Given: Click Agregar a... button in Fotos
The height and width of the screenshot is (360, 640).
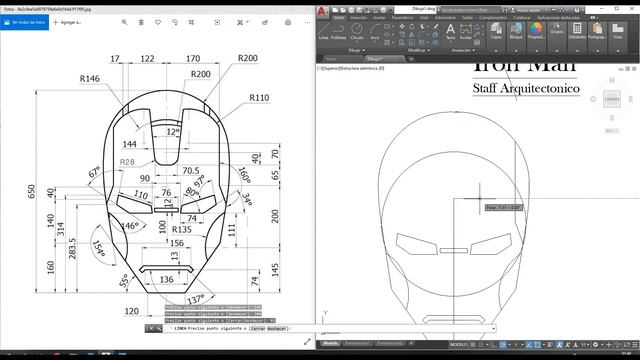Looking at the screenshot, I should 67,22.
